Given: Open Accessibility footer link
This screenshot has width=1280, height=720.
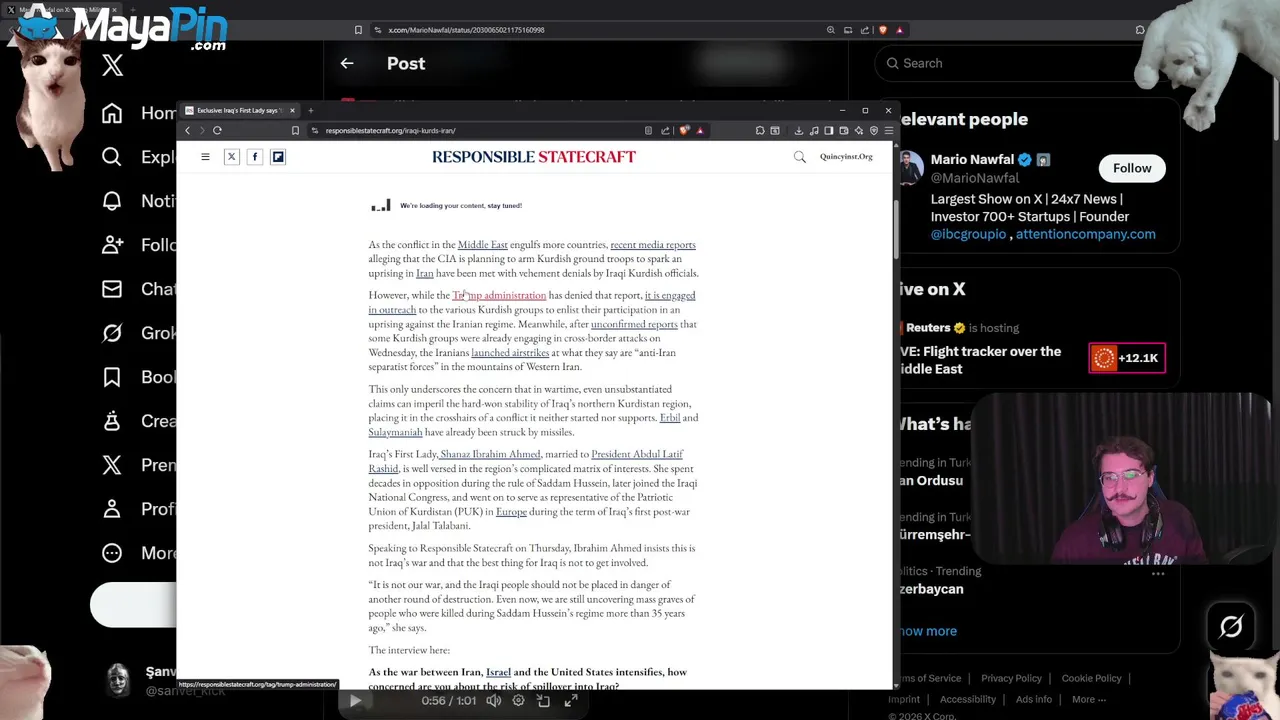Looking at the screenshot, I should pos(968,699).
